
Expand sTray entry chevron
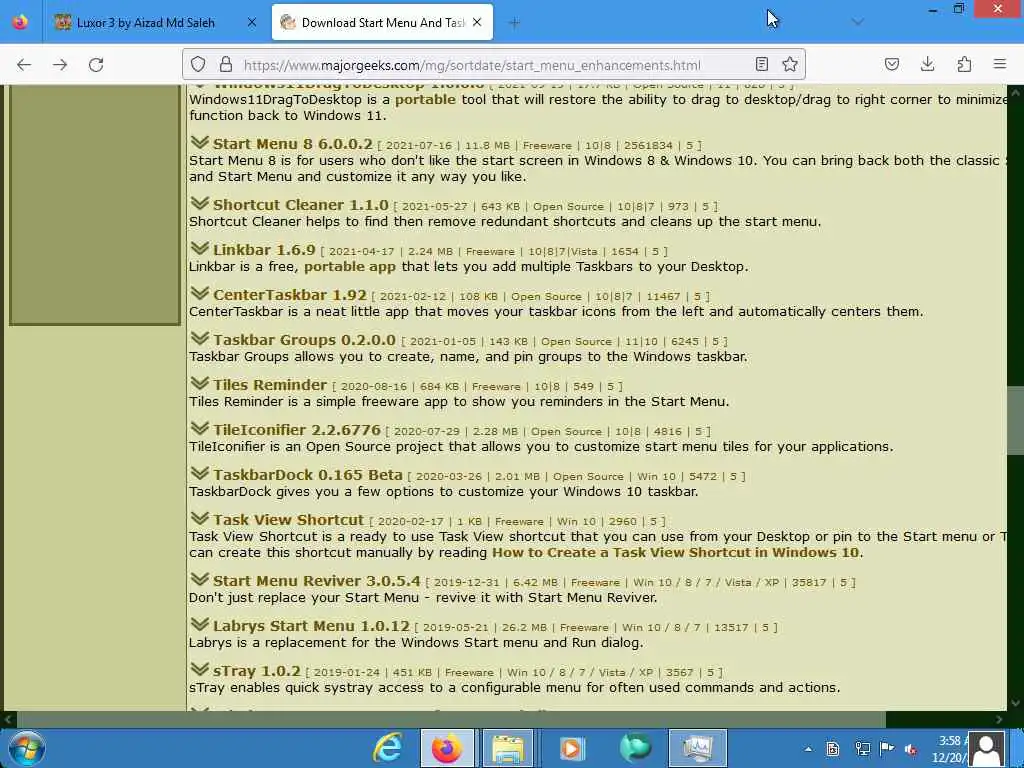200,669
